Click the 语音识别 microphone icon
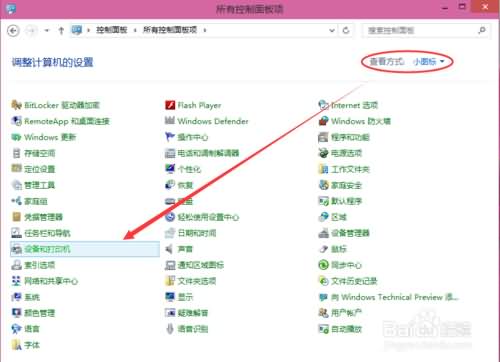Screen dimensions: 500x362 pos(170,329)
